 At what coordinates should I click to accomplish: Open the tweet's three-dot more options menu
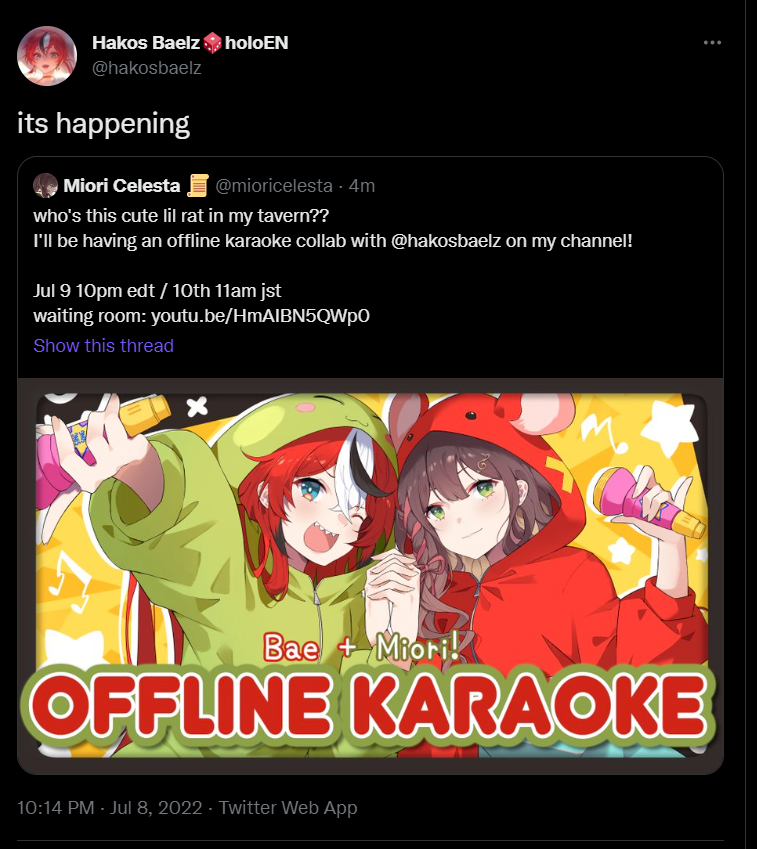point(712,43)
